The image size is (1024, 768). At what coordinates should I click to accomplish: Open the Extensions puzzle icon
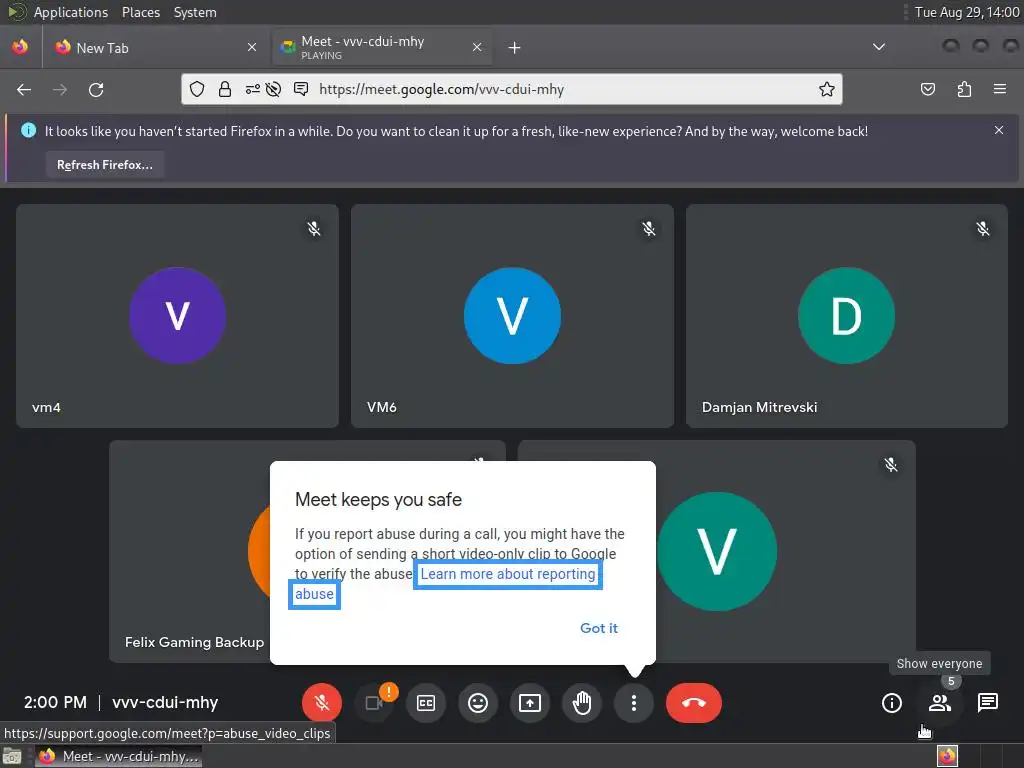point(964,89)
